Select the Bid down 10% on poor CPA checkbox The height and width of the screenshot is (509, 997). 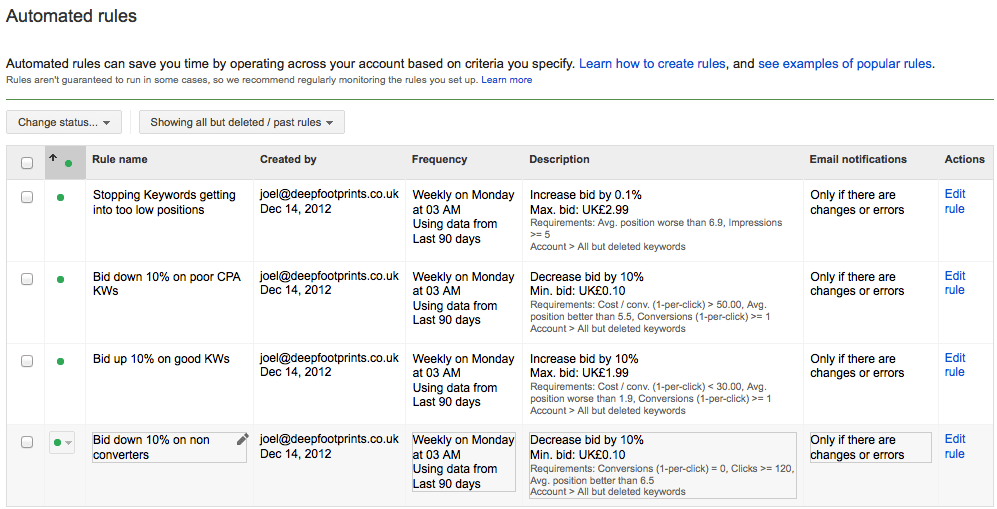pos(27,279)
